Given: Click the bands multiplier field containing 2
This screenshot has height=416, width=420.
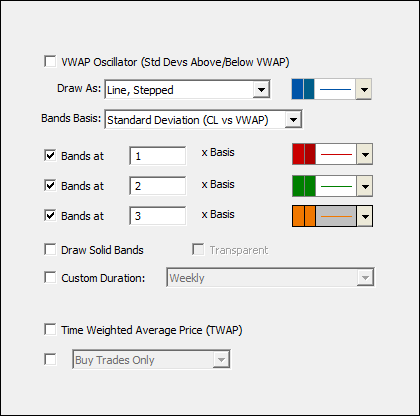Looking at the screenshot, I should 158,186.
